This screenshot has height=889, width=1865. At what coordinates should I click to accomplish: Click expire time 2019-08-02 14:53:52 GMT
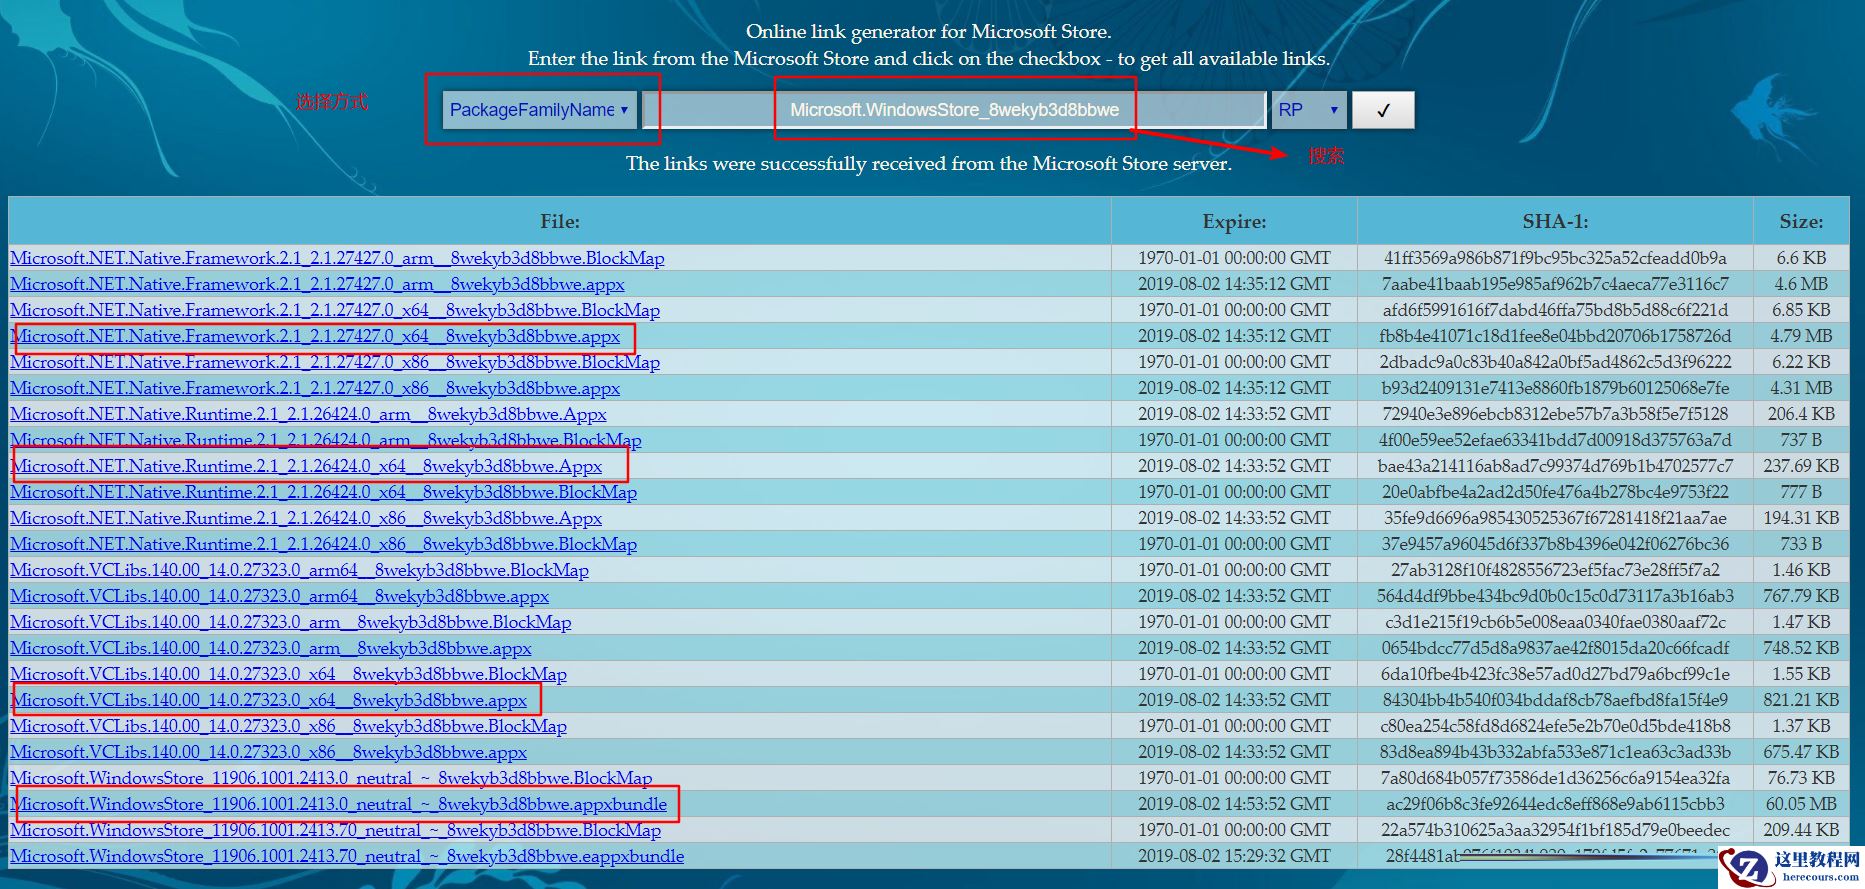tap(1234, 804)
